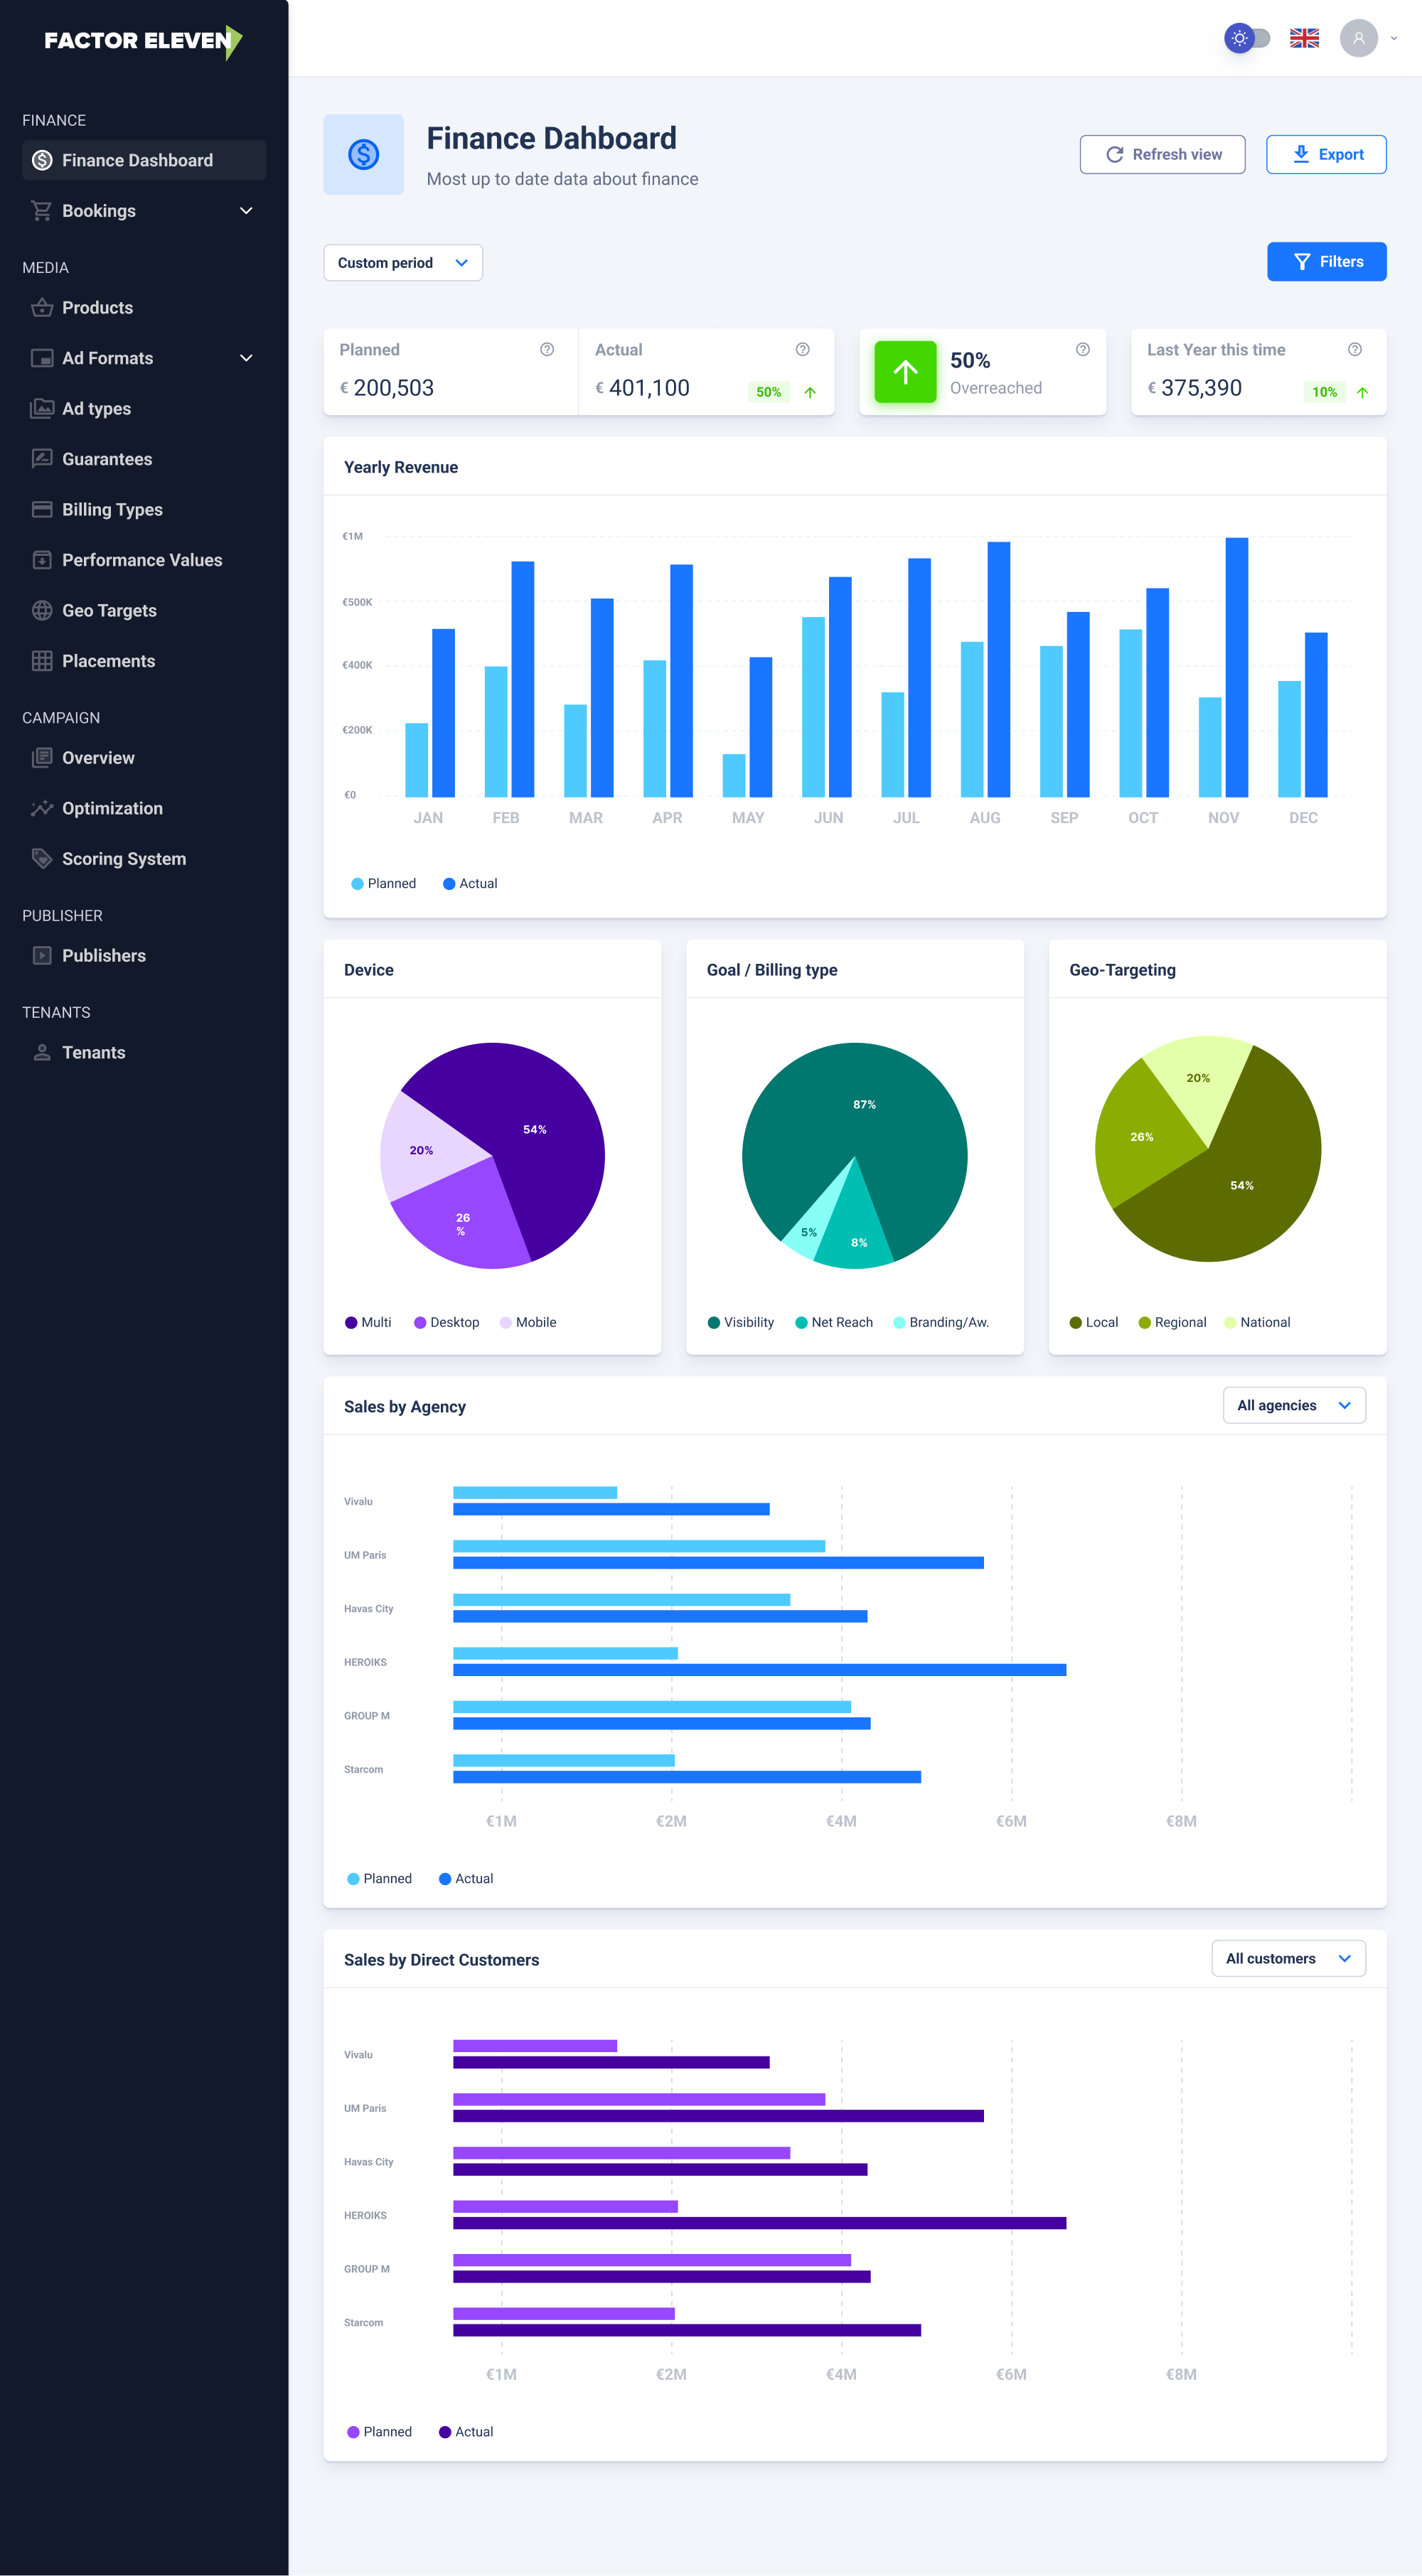Viewport: 1422px width, 2576px height.
Task: Toggle Regional in Geo-Targeting legend
Action: [x=1172, y=1323]
